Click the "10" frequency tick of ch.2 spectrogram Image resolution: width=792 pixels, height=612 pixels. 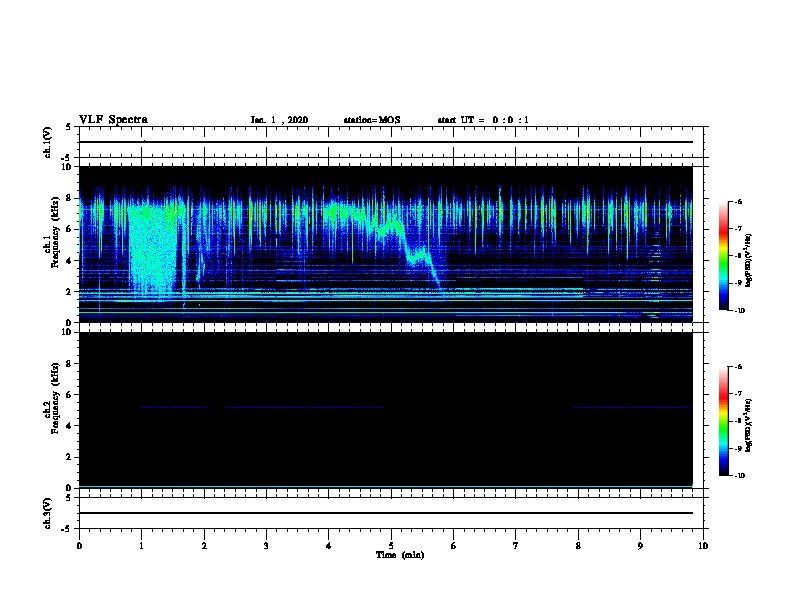click(x=67, y=332)
